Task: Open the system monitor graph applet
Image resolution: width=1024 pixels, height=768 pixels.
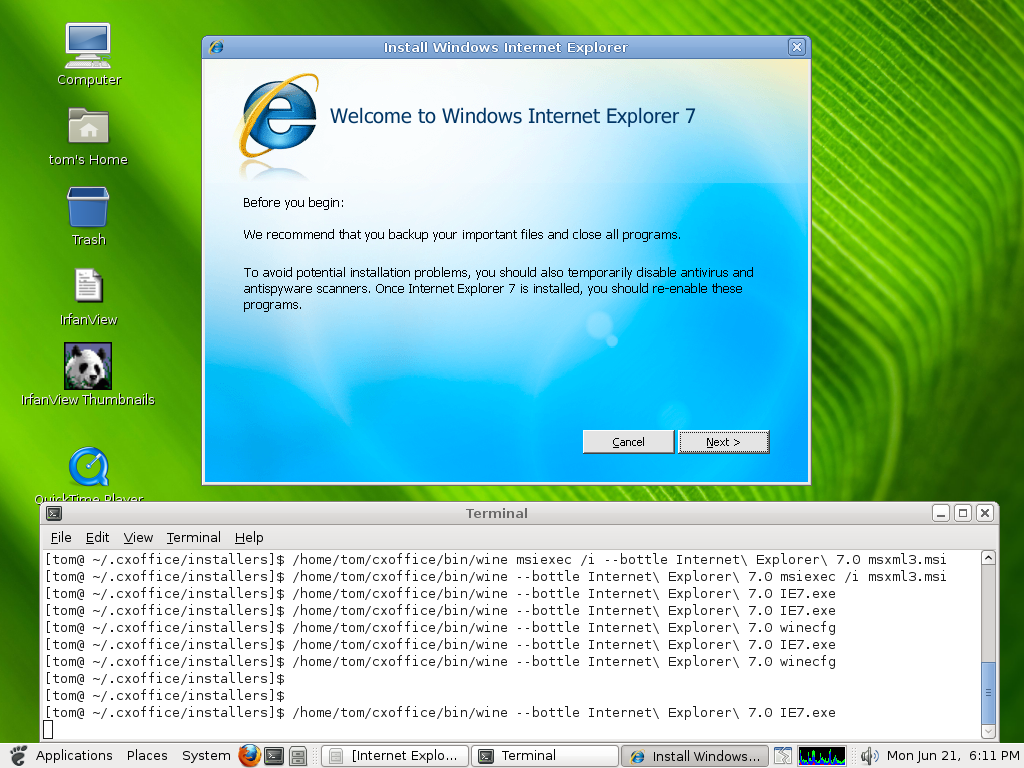Action: coord(821,756)
